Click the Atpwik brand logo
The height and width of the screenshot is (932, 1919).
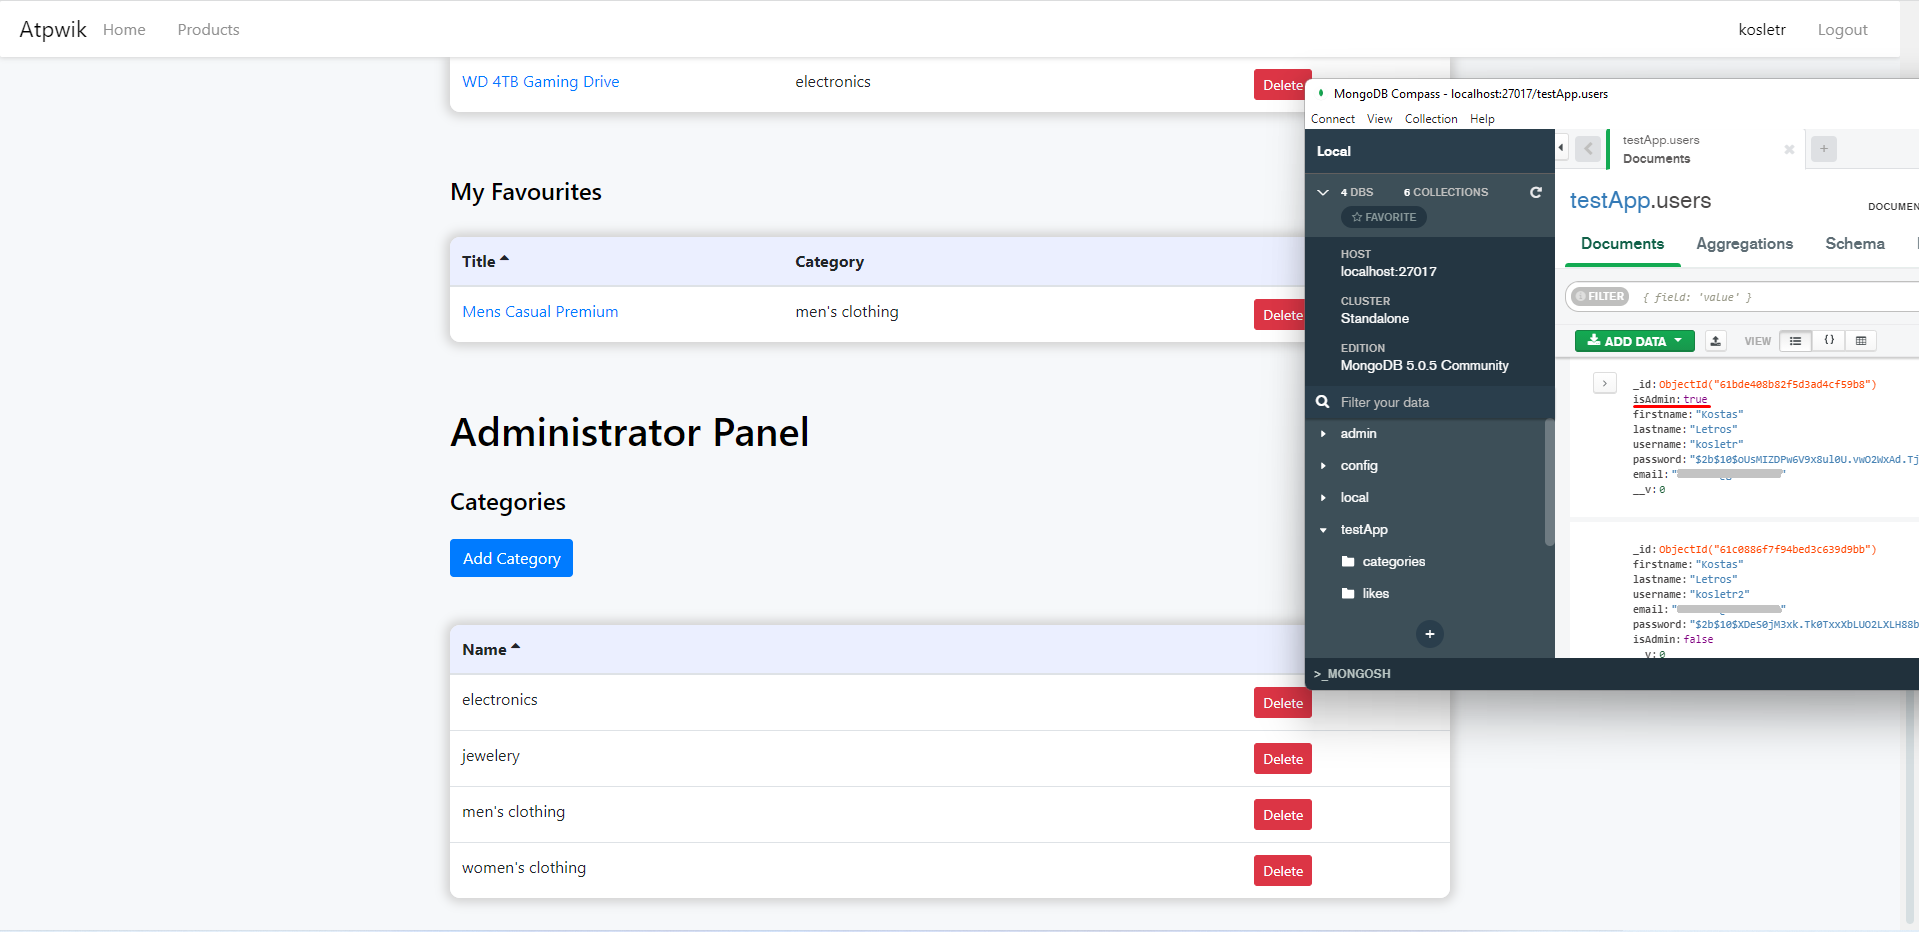tap(53, 29)
